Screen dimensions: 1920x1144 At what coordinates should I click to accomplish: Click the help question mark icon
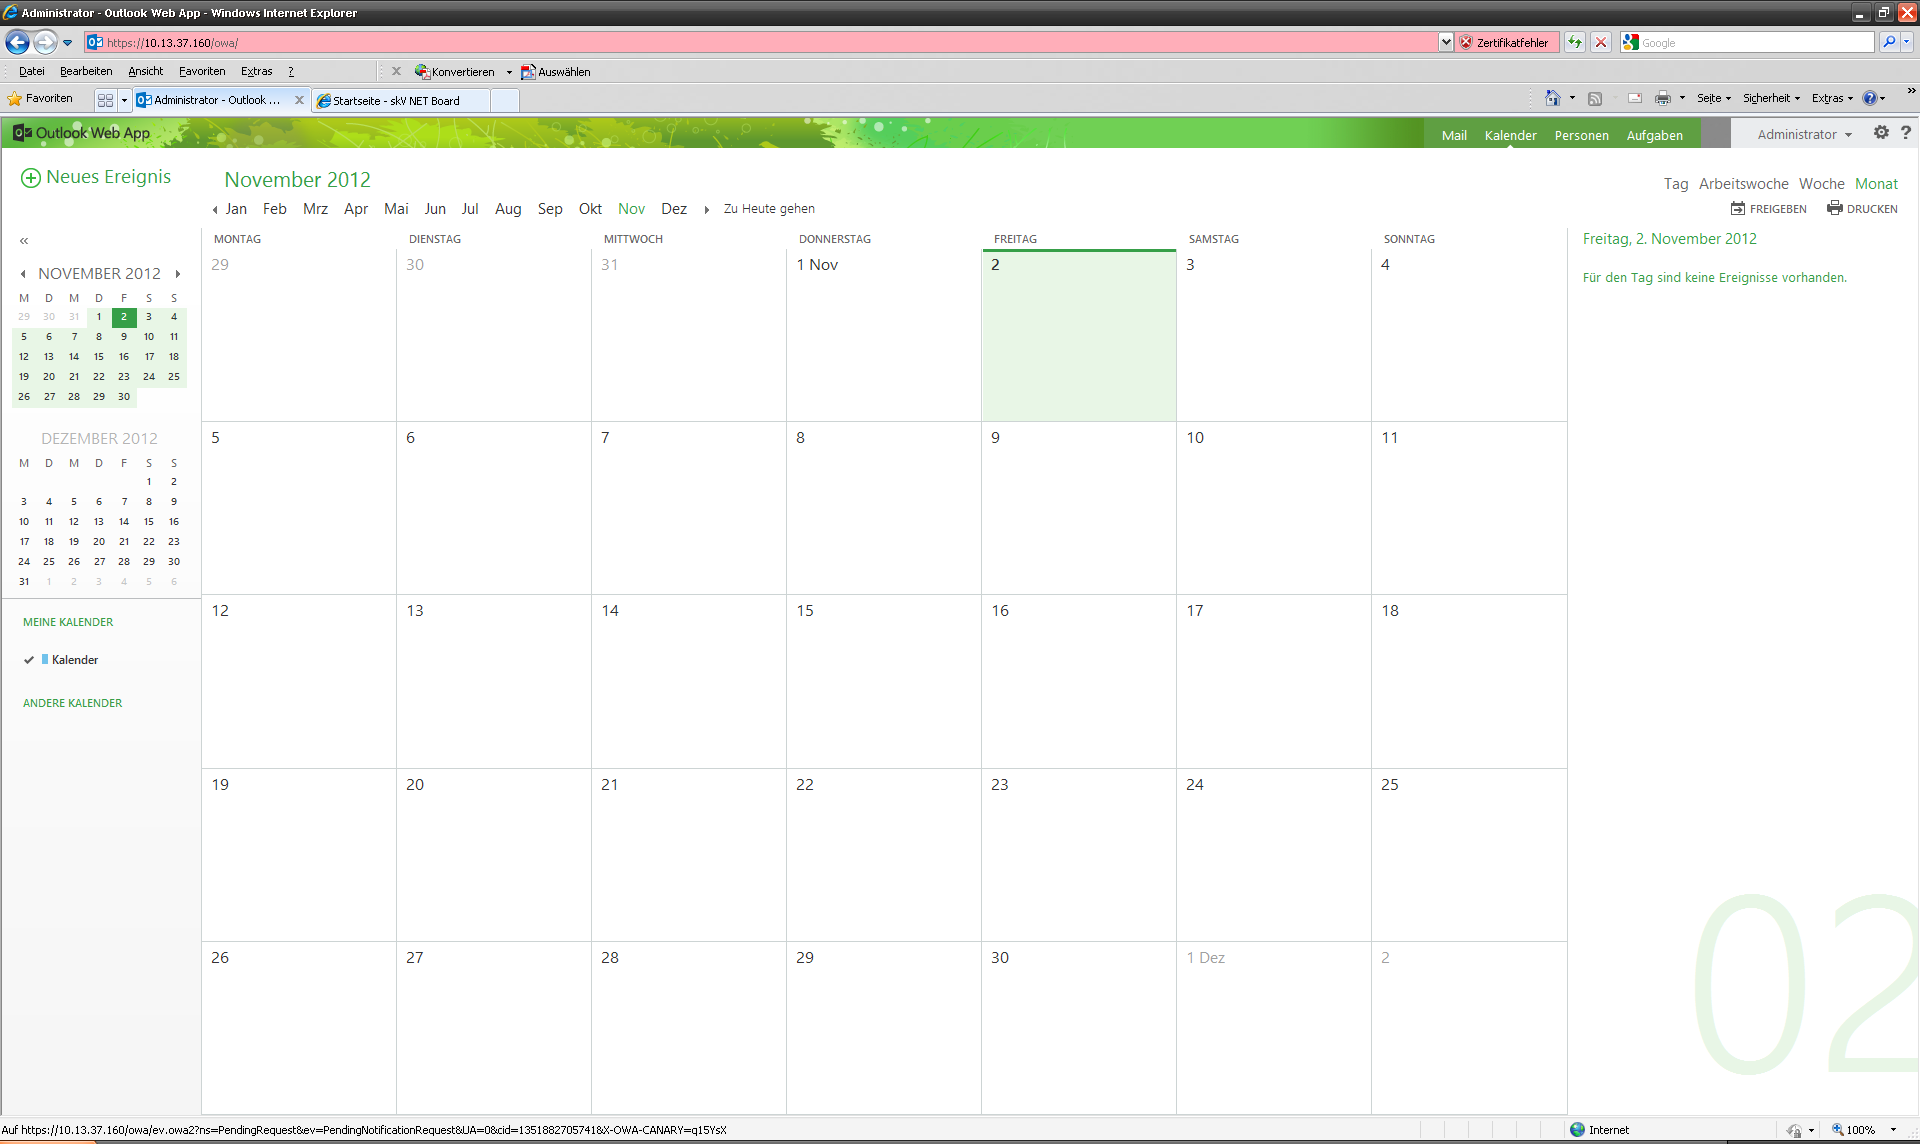point(1906,133)
